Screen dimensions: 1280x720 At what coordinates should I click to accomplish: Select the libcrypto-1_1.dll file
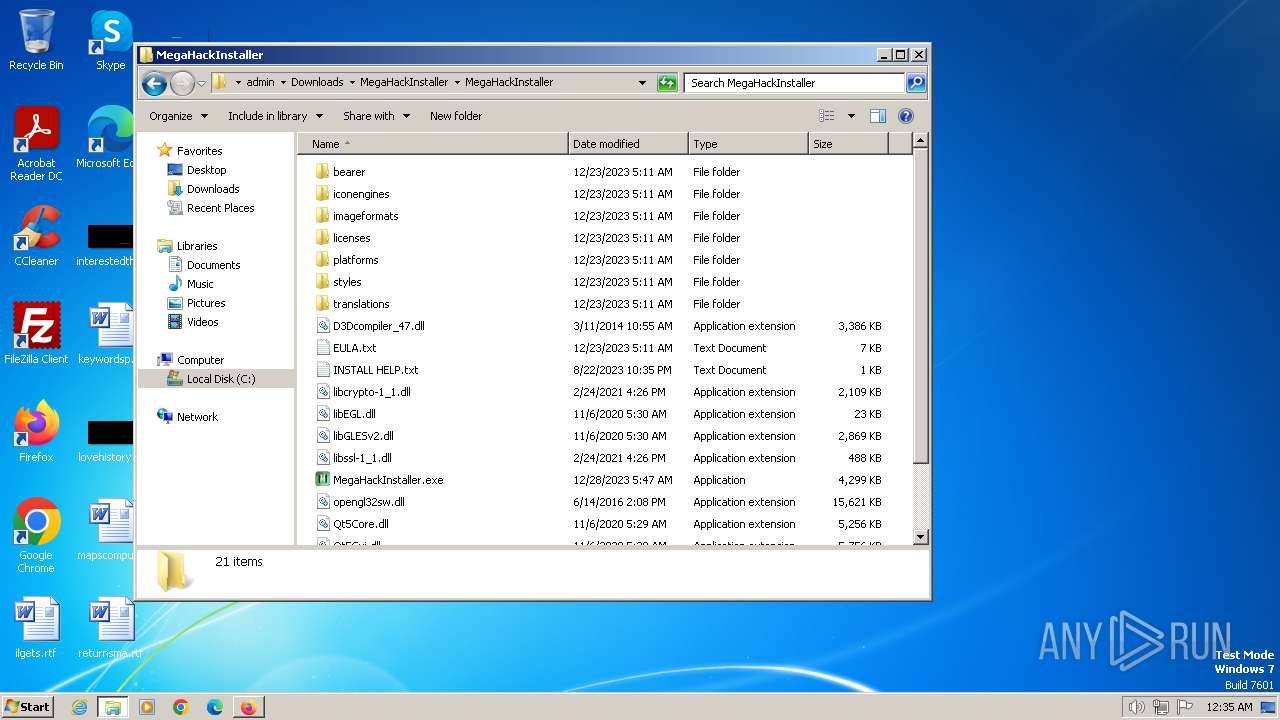[371, 392]
